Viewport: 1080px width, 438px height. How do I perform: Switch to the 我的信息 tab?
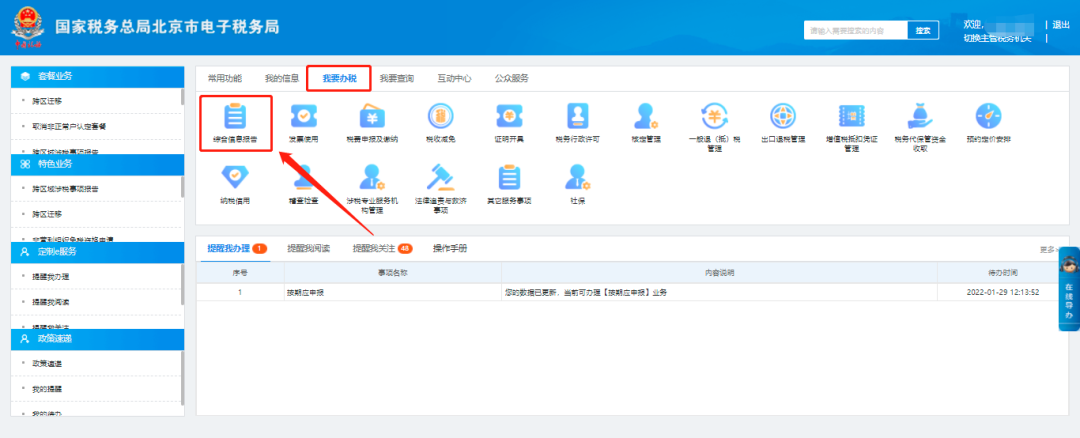pyautogui.click(x=282, y=79)
